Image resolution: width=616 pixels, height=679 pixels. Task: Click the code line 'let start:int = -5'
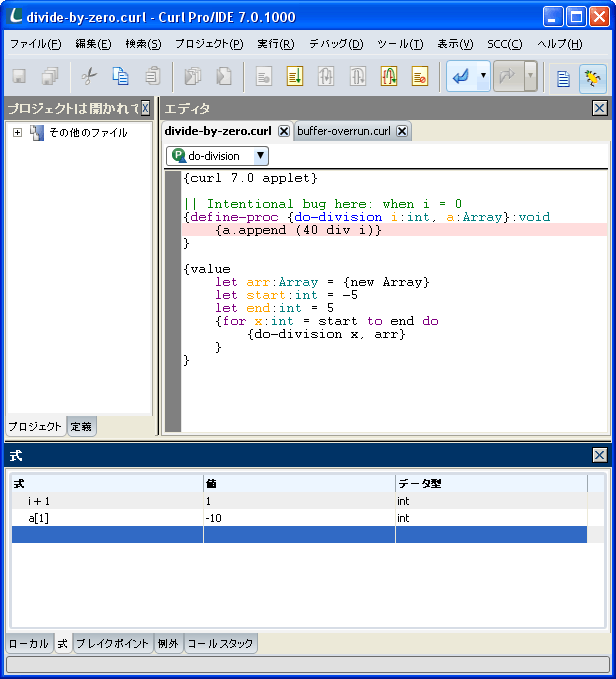[x=287, y=295]
